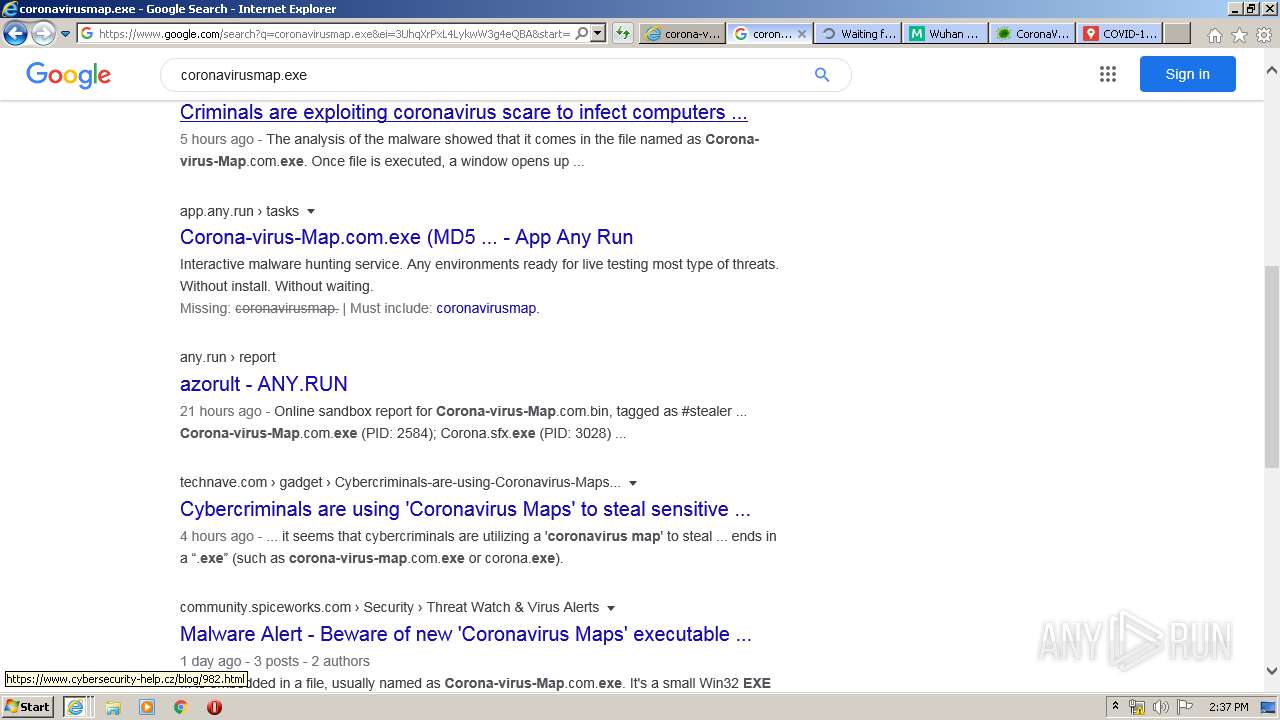The image size is (1280, 720).
Task: Expand the technave.com result options arrow
Action: 633,483
